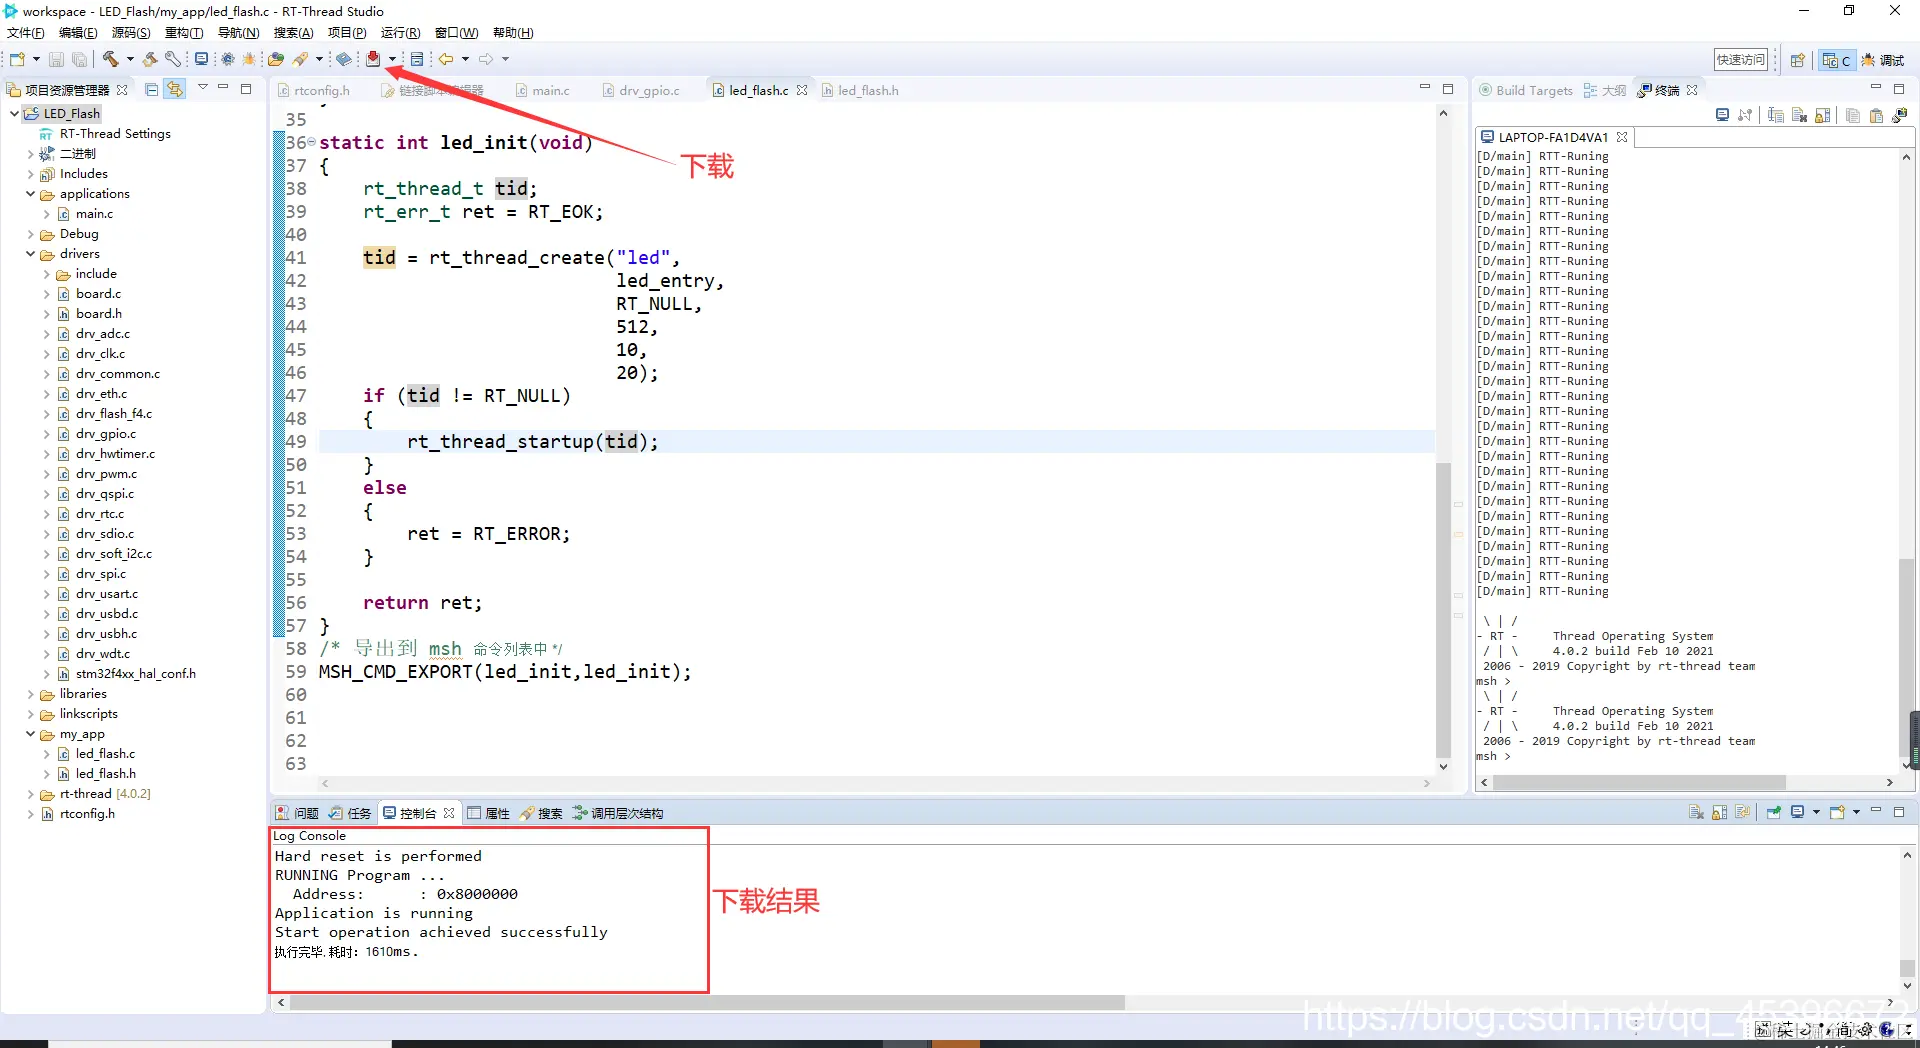Image resolution: width=1920 pixels, height=1048 pixels.
Task: Open the 文件(F) menu
Action: [26, 32]
